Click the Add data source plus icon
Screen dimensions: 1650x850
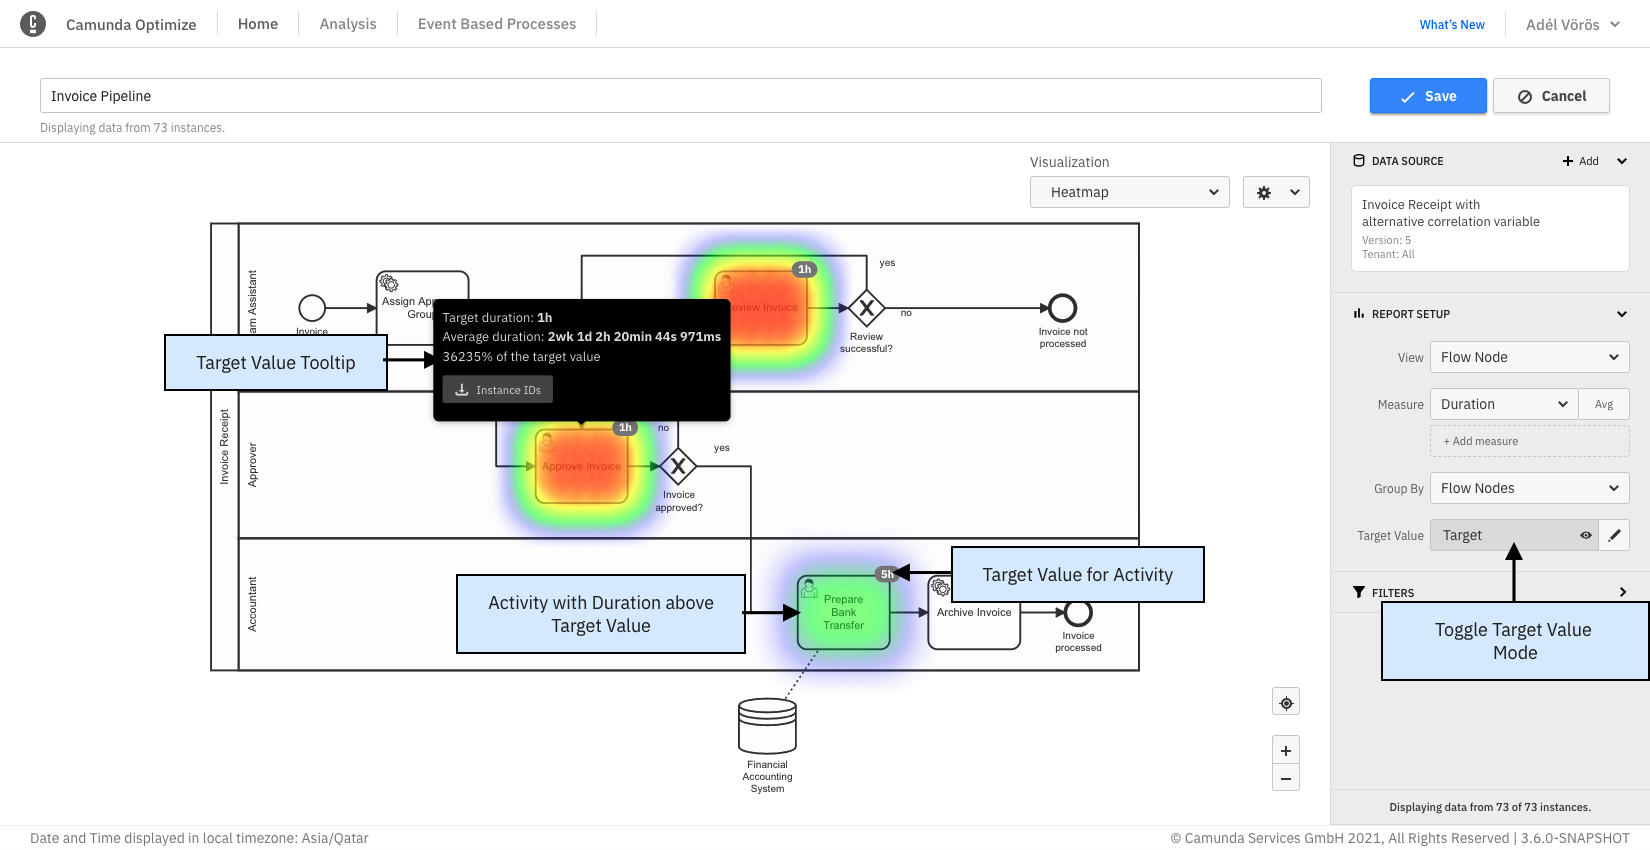click(1568, 161)
